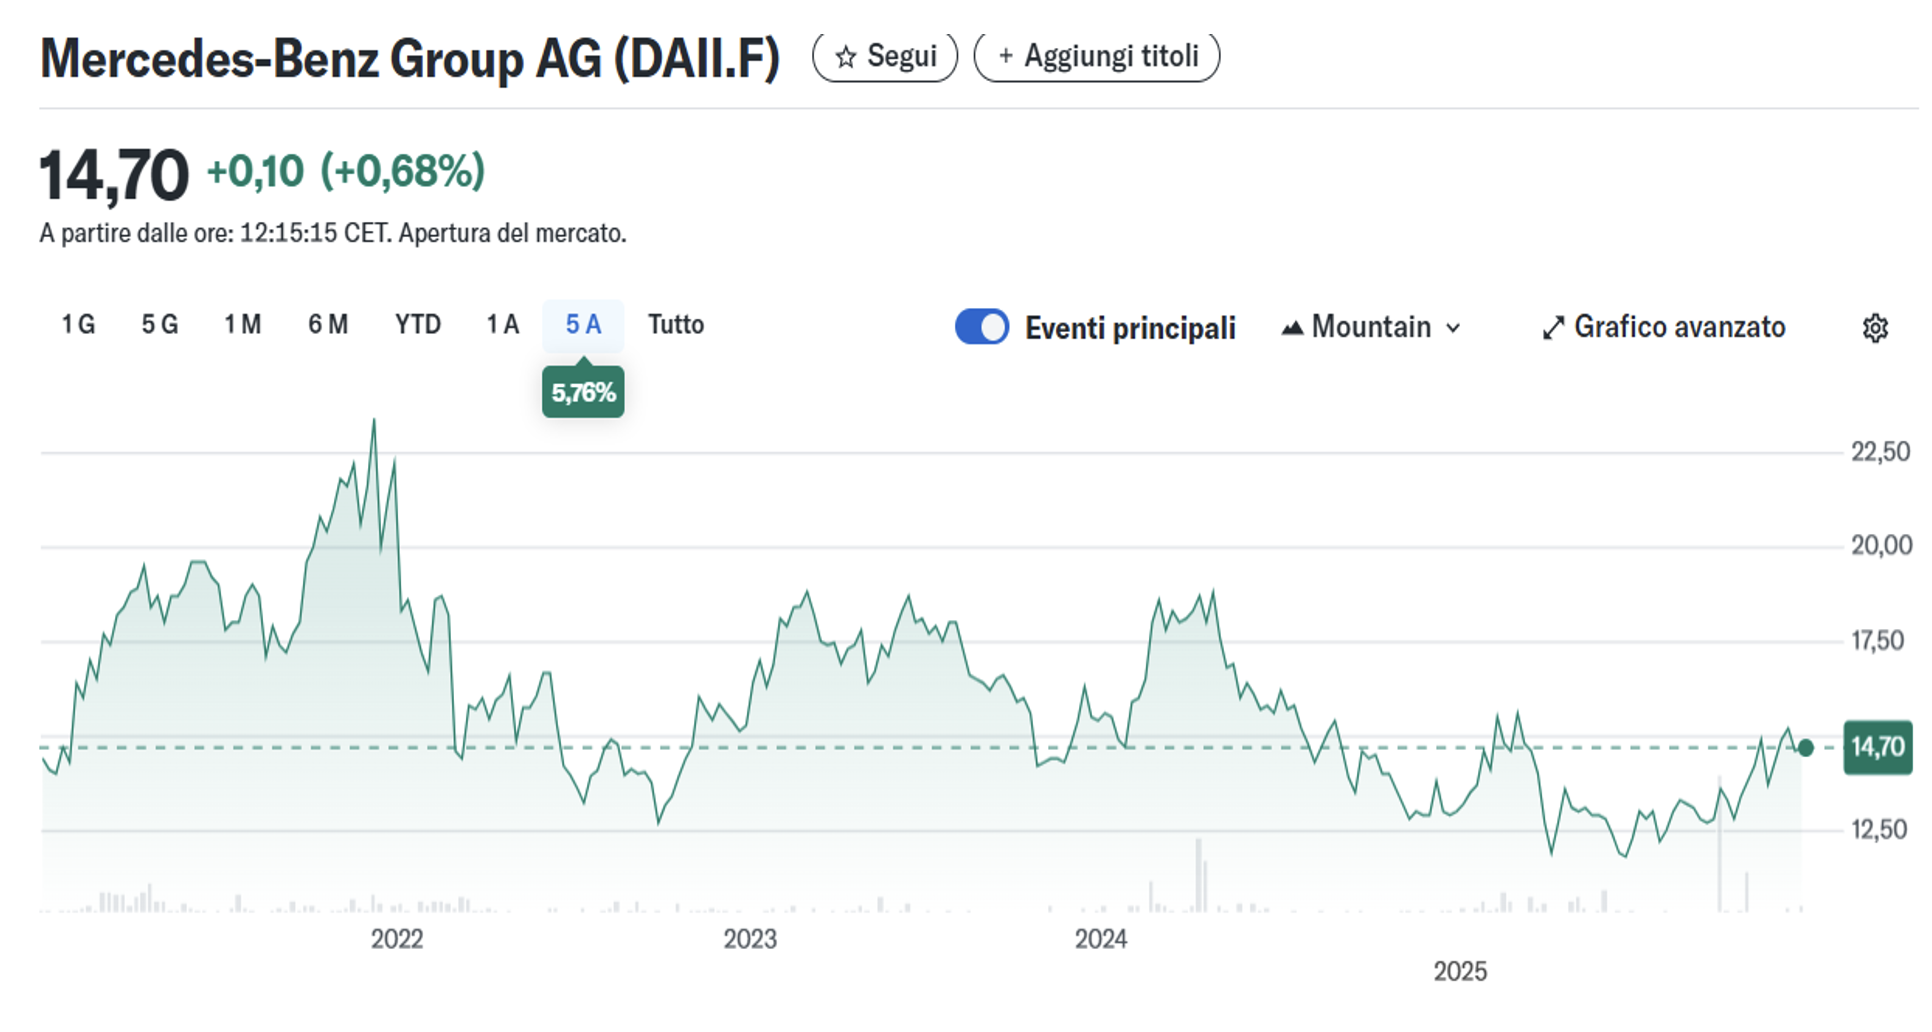
Task: Show the Tutto full history range
Action: 676,325
